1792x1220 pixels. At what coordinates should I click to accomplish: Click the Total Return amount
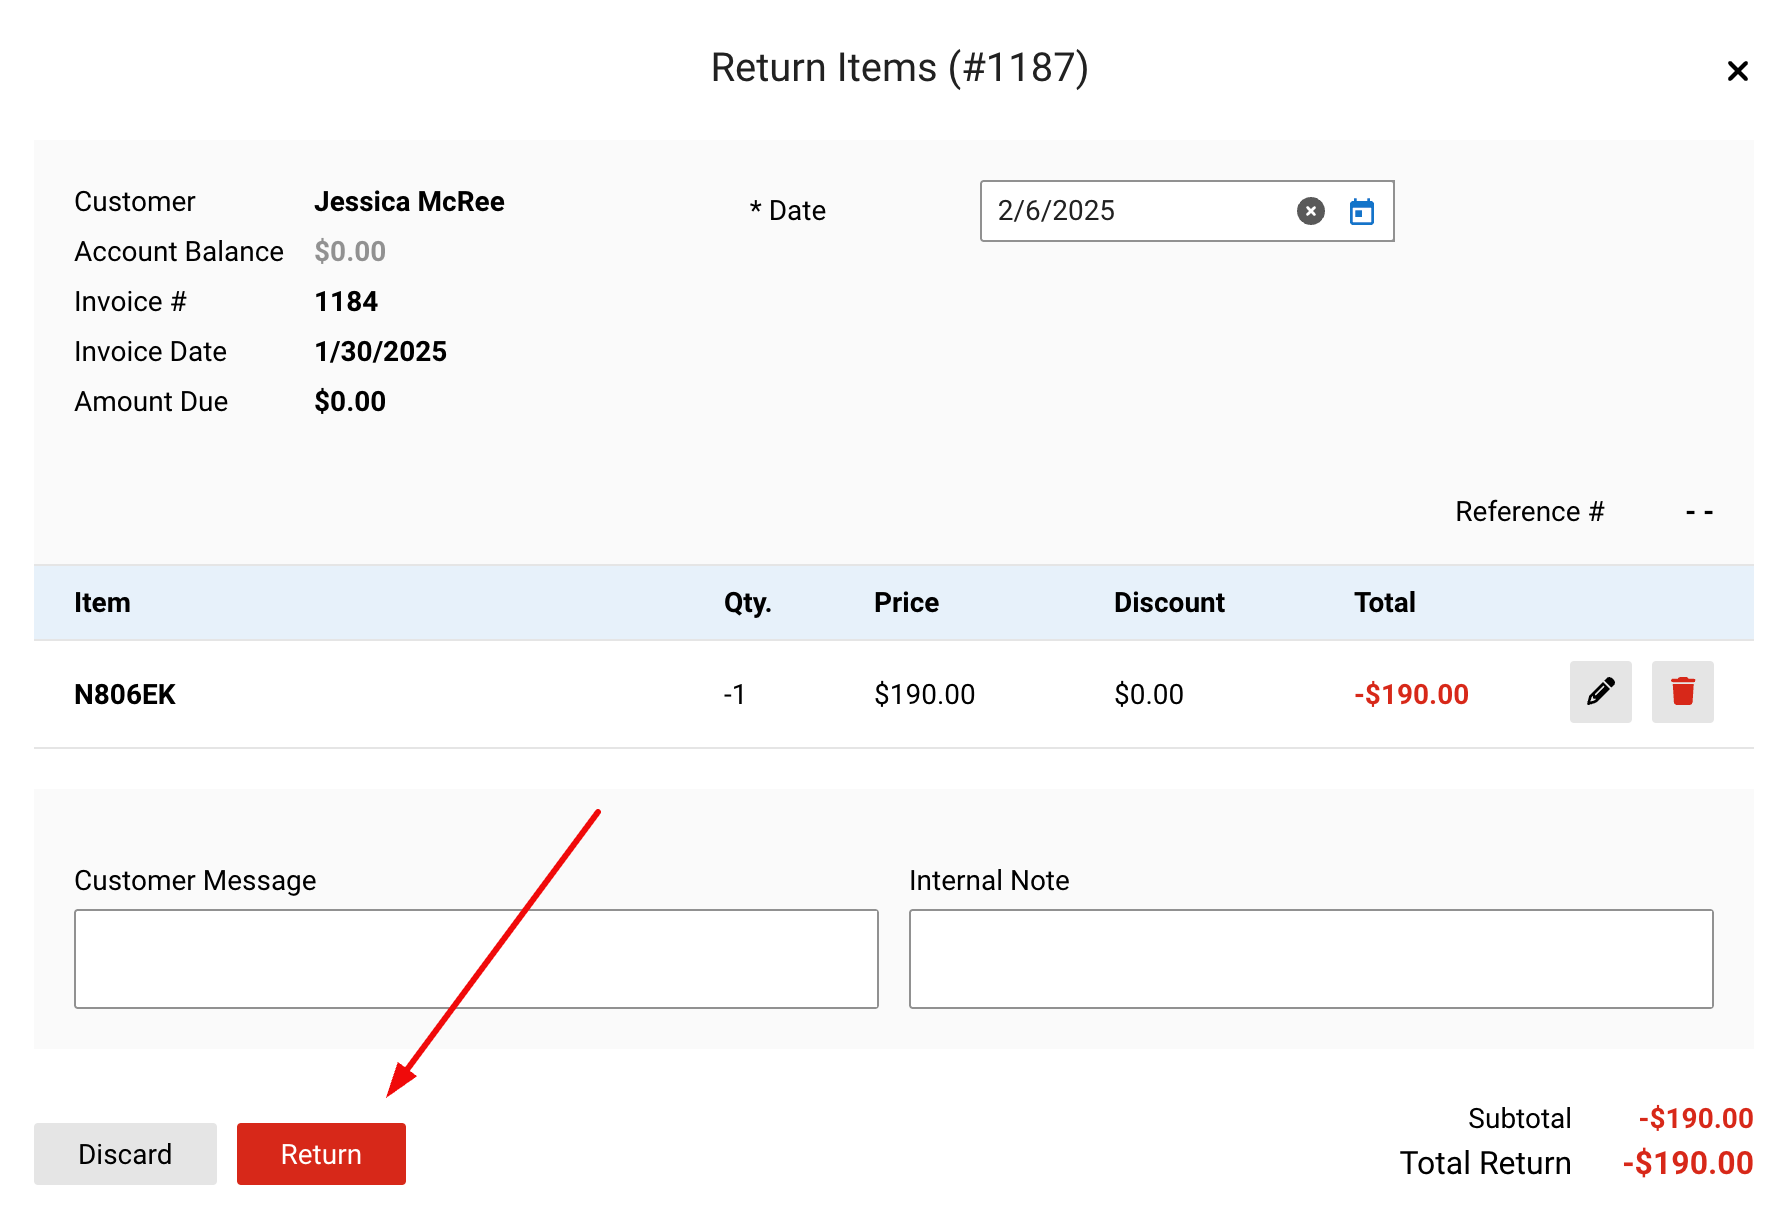[1688, 1163]
